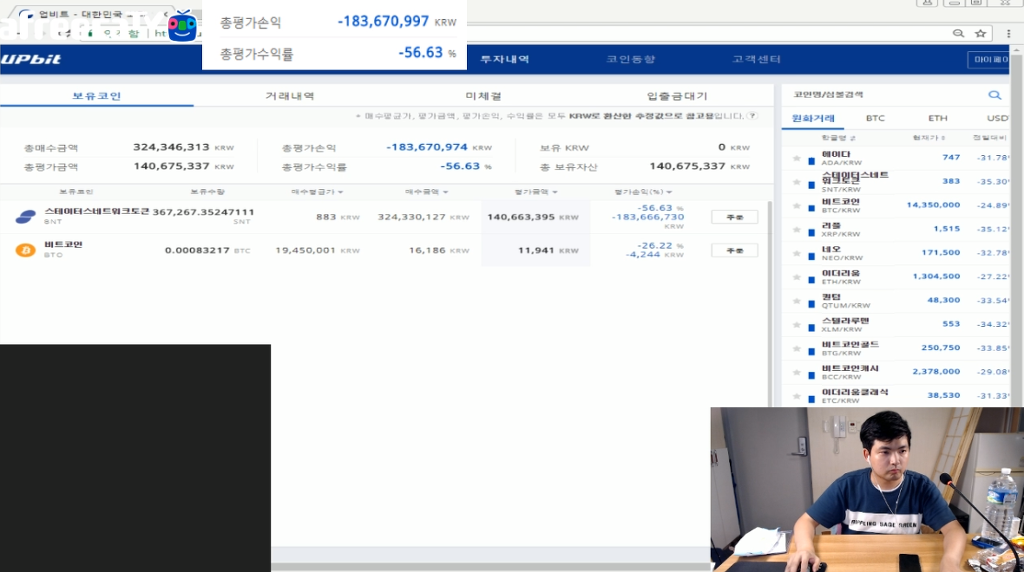Screen dimensions: 1024x572
Task: Click 주문 button for Status Network Token
Action: 735,217
